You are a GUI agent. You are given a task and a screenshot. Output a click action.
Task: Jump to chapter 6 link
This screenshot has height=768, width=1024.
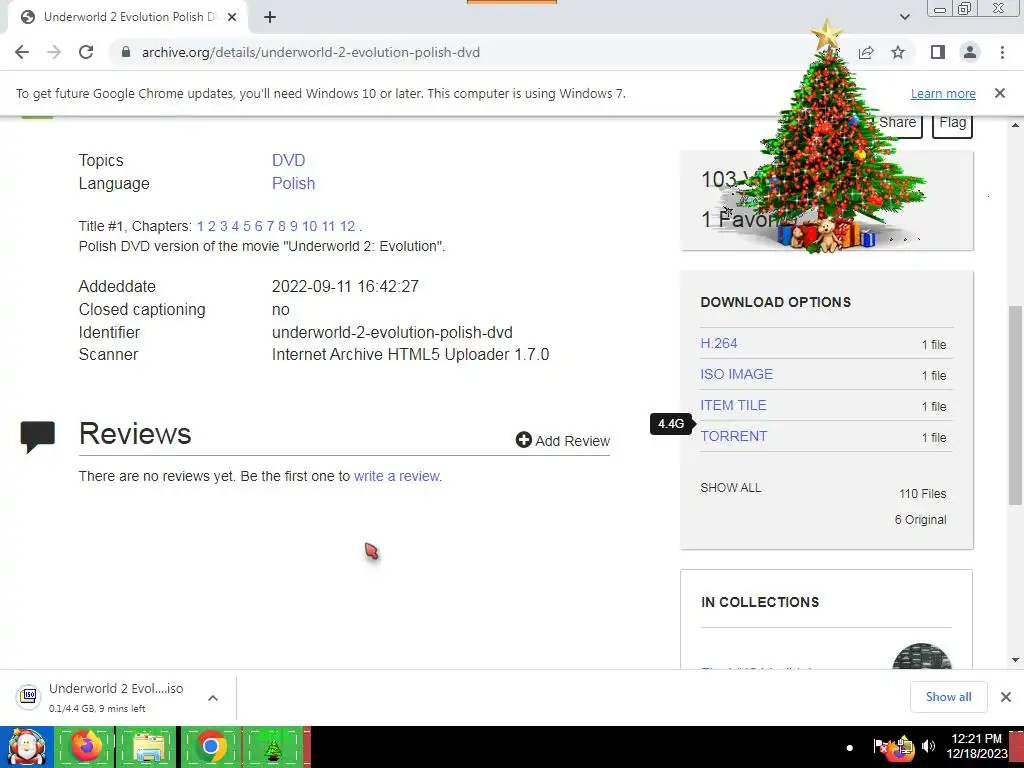tap(259, 226)
